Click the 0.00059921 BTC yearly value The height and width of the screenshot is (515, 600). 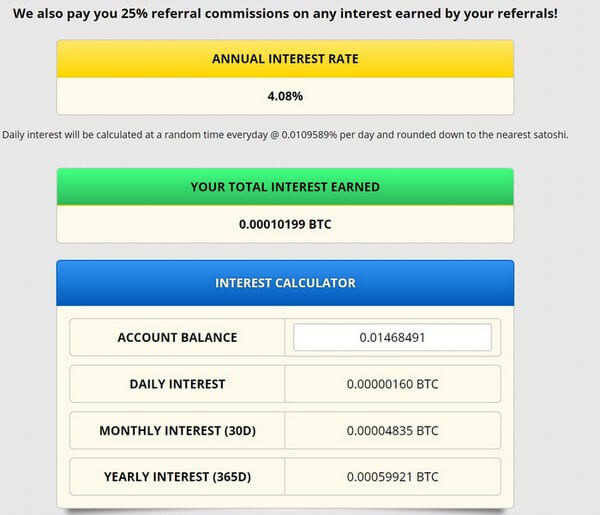(x=392, y=477)
